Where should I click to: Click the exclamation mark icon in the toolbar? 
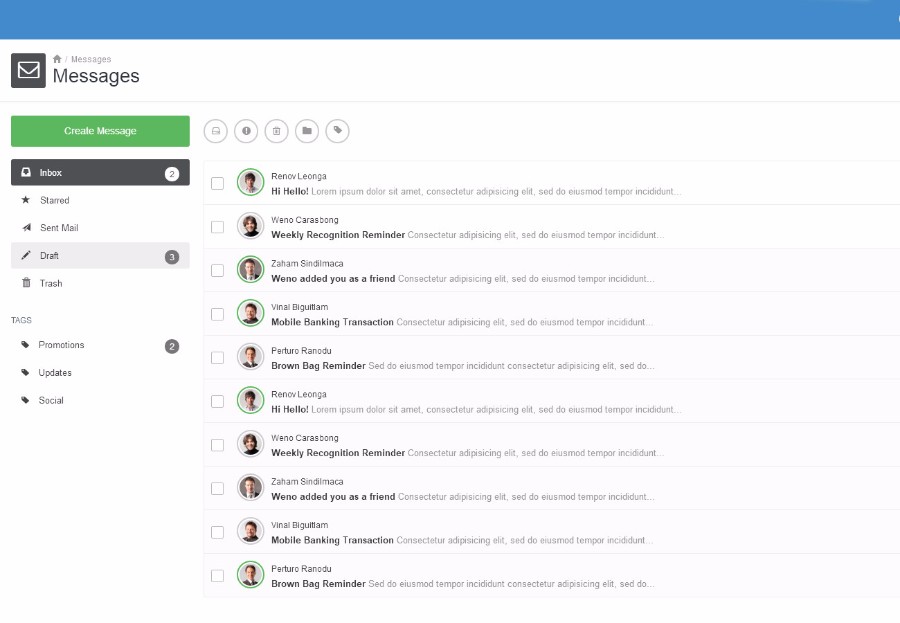point(246,131)
